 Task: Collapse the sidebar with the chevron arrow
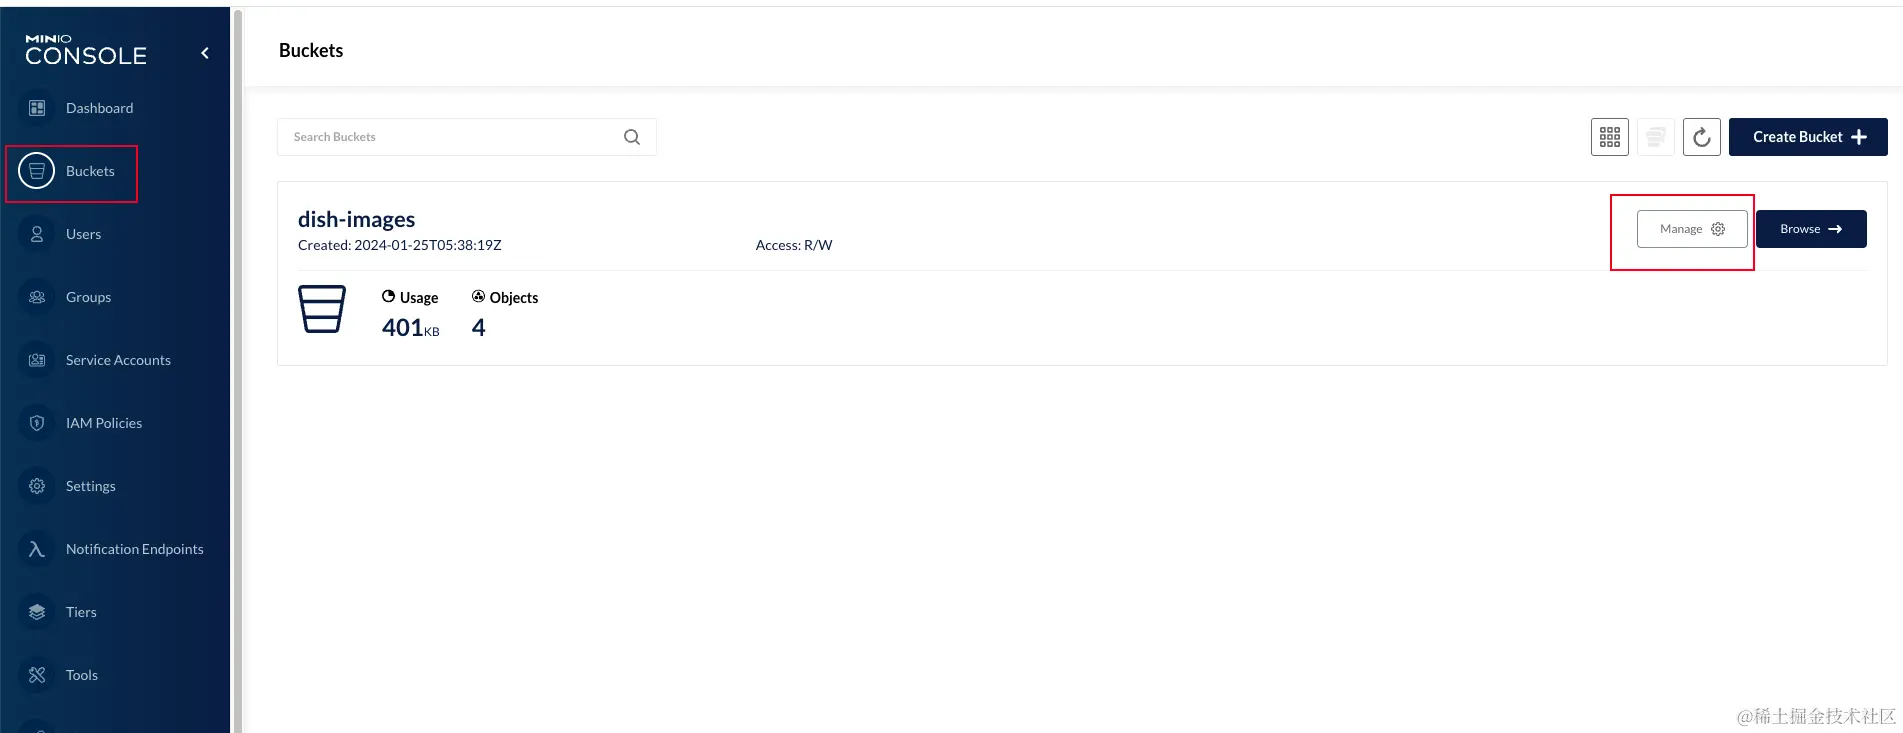(205, 53)
